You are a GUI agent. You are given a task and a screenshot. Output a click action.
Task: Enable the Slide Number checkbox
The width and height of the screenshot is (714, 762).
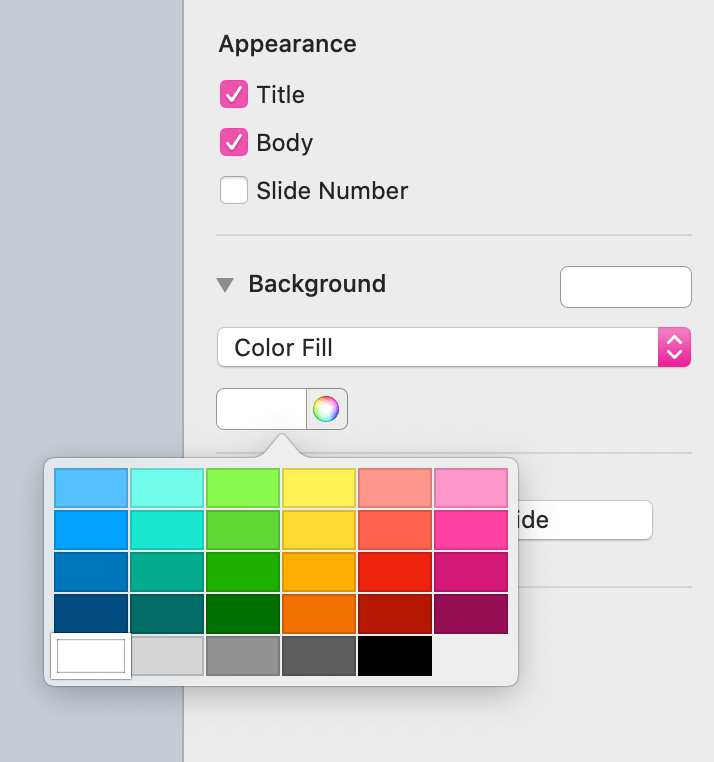click(234, 190)
